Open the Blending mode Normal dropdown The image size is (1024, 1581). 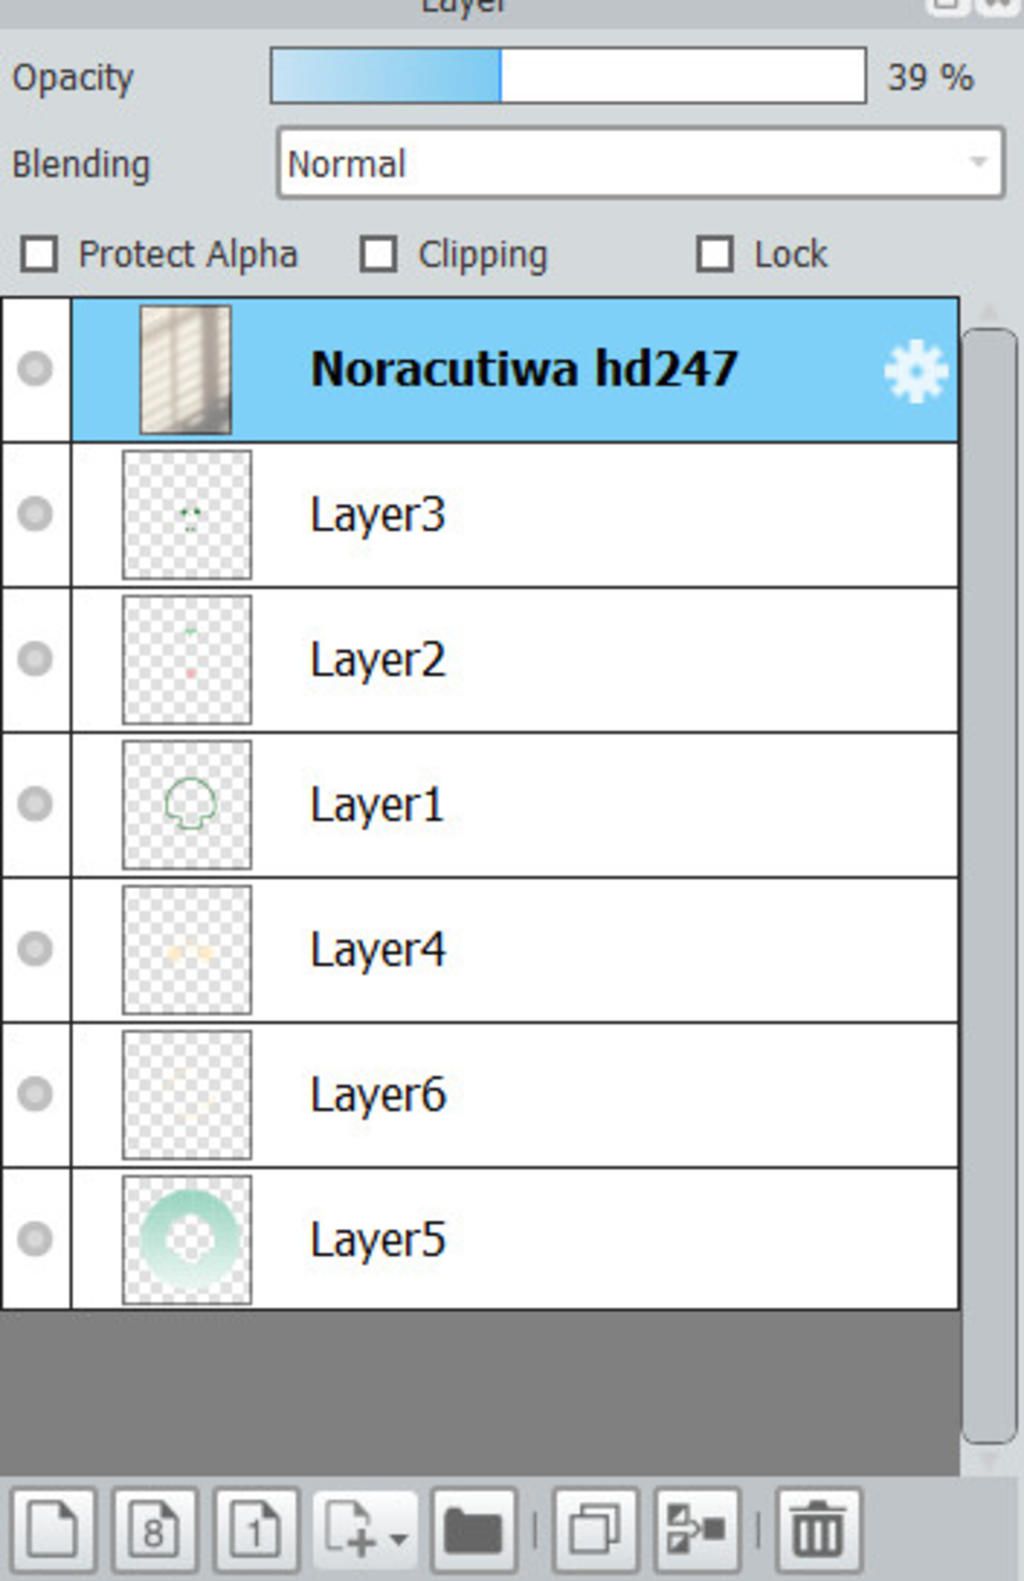tap(640, 163)
